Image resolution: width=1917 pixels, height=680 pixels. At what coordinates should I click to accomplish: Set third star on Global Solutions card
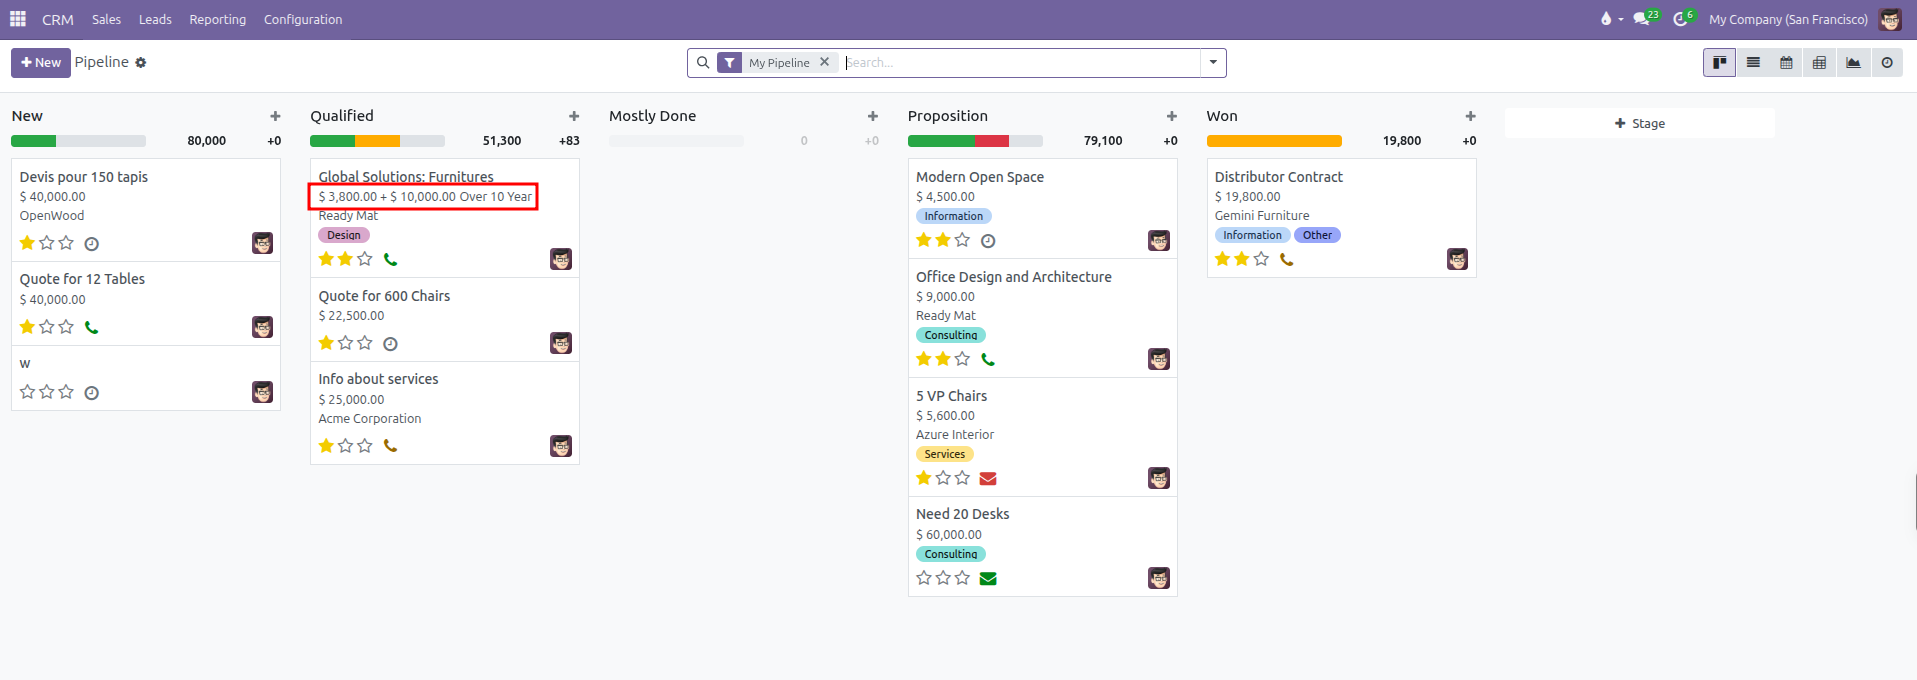(x=365, y=259)
